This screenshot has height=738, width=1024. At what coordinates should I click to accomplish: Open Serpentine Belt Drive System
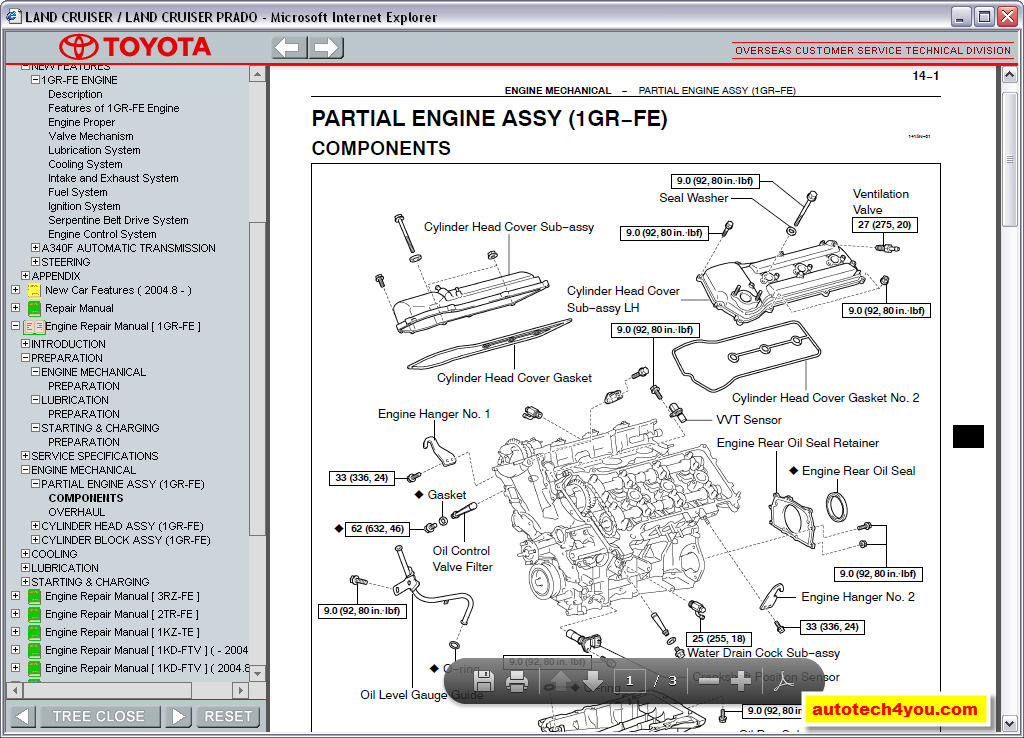click(x=118, y=220)
